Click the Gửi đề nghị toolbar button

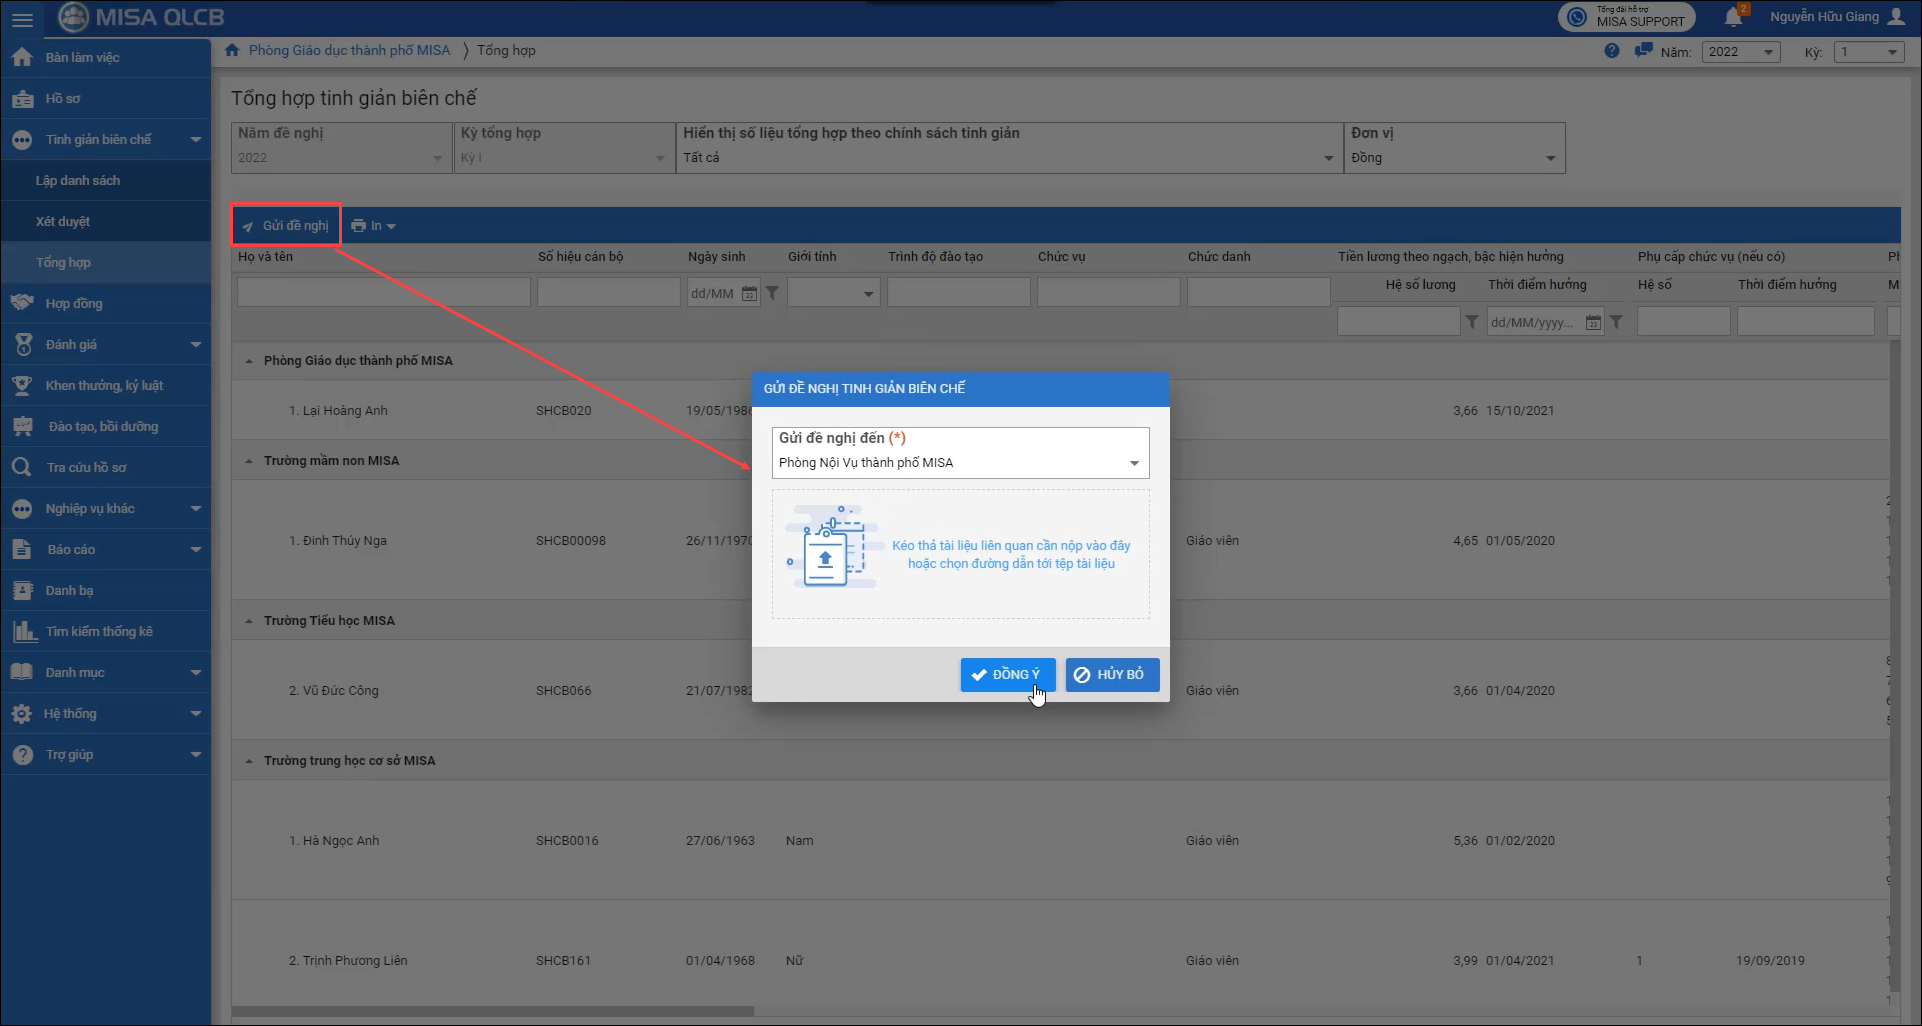[x=286, y=226]
